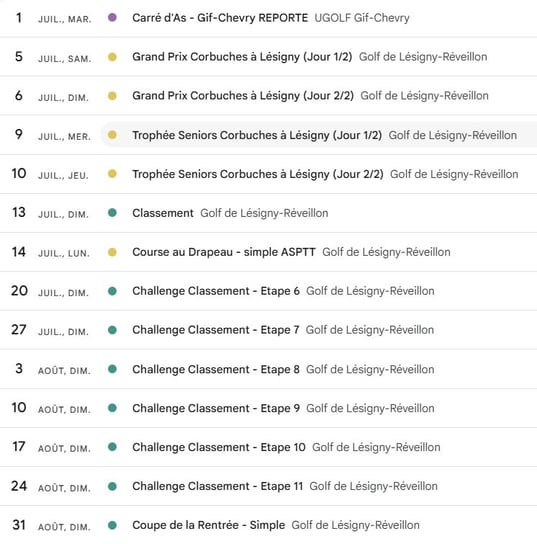Screen dimensions: 537x544
Task: Select date 31 AOÛT, DIM.
Action: [51, 526]
